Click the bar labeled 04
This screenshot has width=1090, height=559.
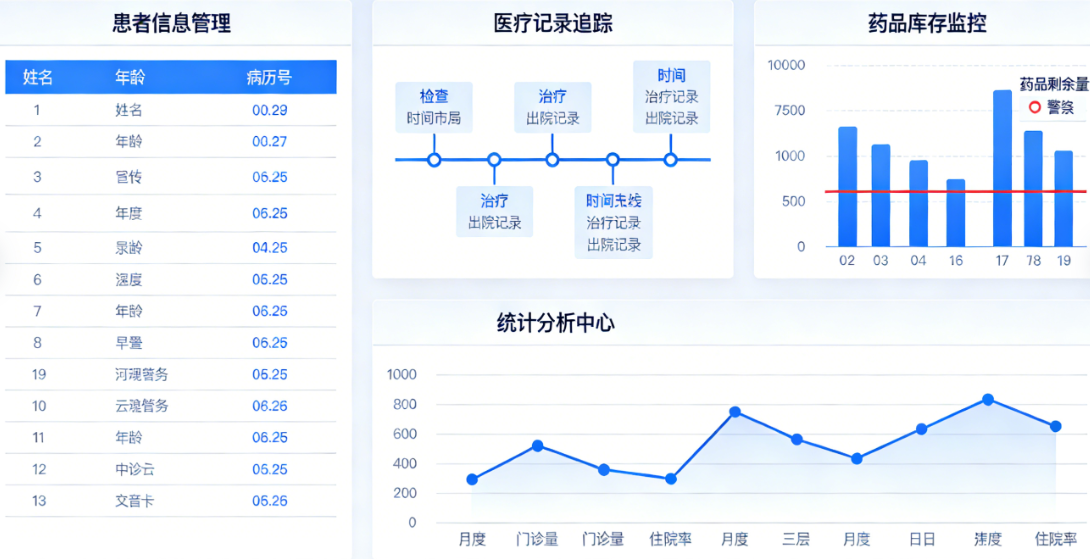pyautogui.click(x=918, y=203)
